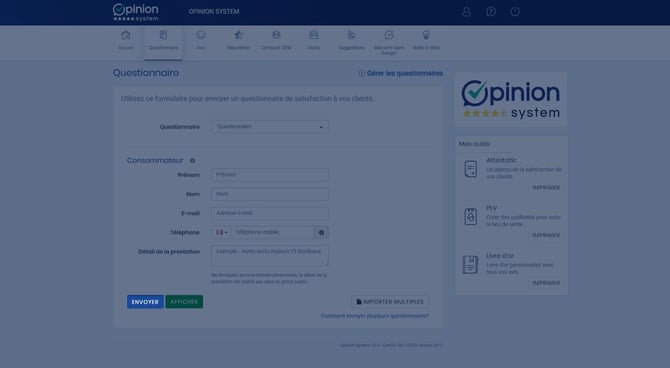670x368 pixels.
Task: Click the PLV tool title
Action: point(491,208)
